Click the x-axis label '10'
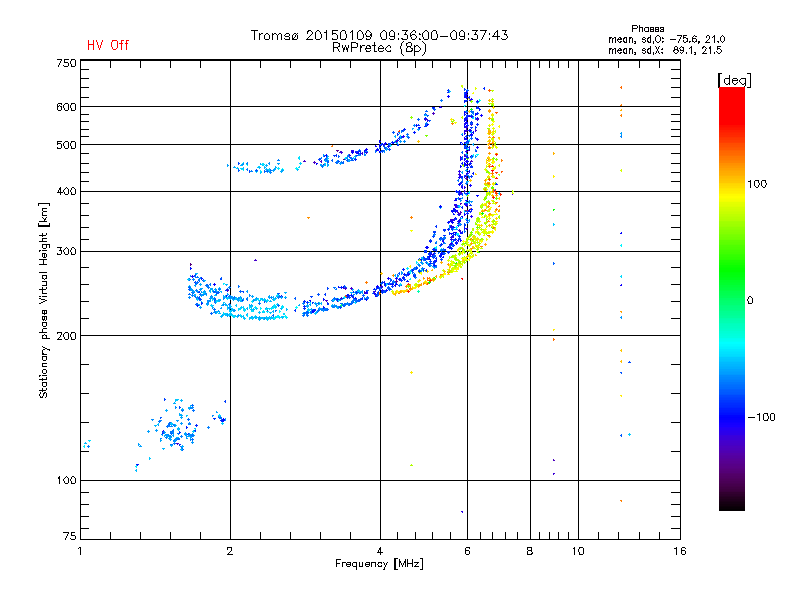800x600 pixels. (578, 551)
